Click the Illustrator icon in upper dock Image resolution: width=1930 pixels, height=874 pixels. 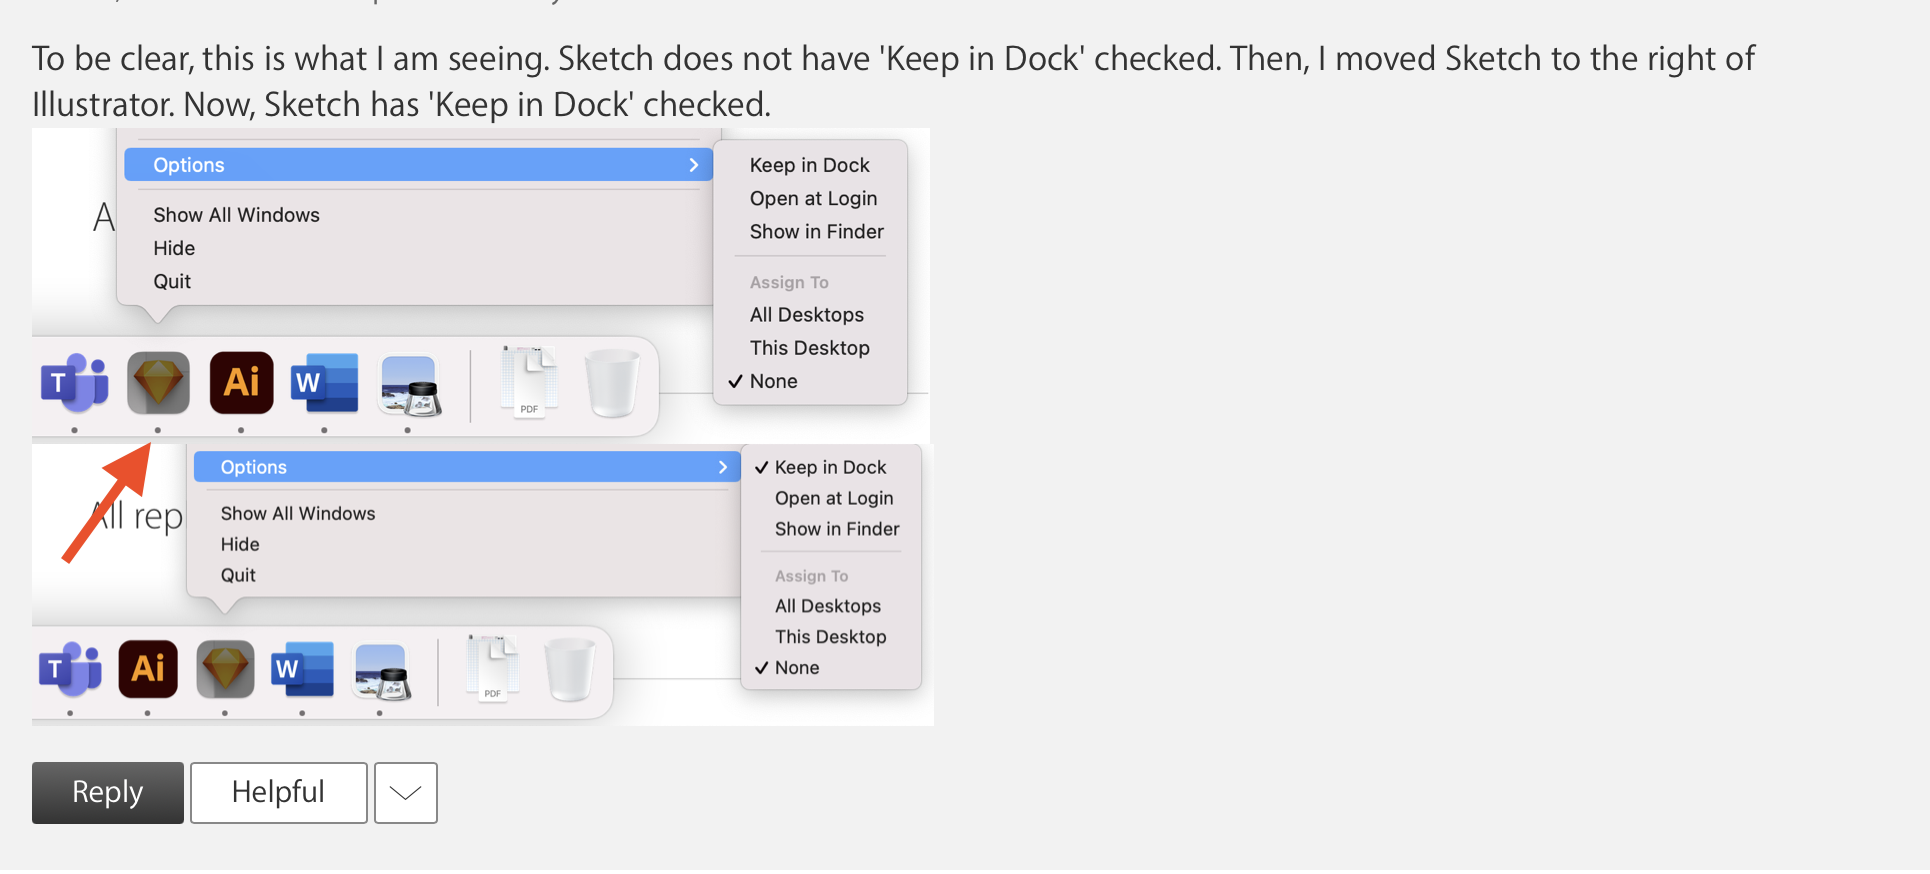pos(241,383)
